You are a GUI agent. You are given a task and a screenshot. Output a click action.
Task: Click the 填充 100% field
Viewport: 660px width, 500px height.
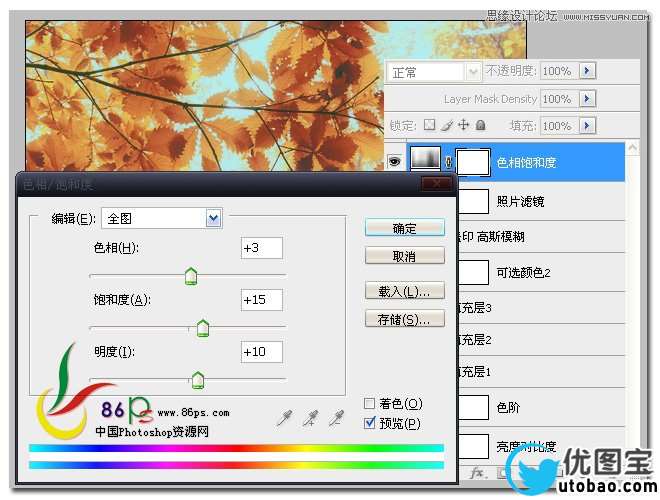(559, 126)
